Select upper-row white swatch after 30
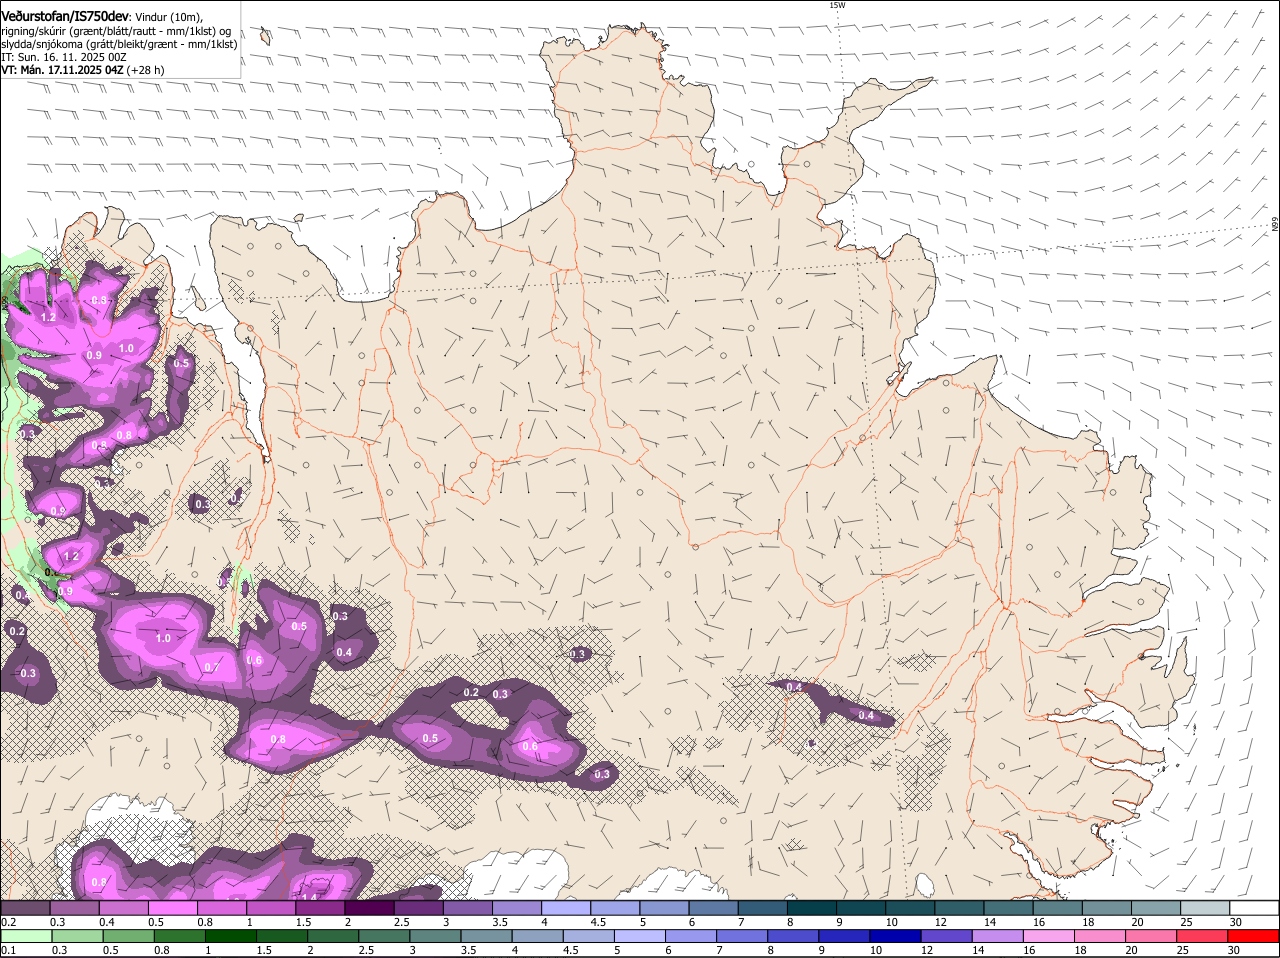Viewport: 1280px width, 958px height. pyautogui.click(x=1254, y=908)
